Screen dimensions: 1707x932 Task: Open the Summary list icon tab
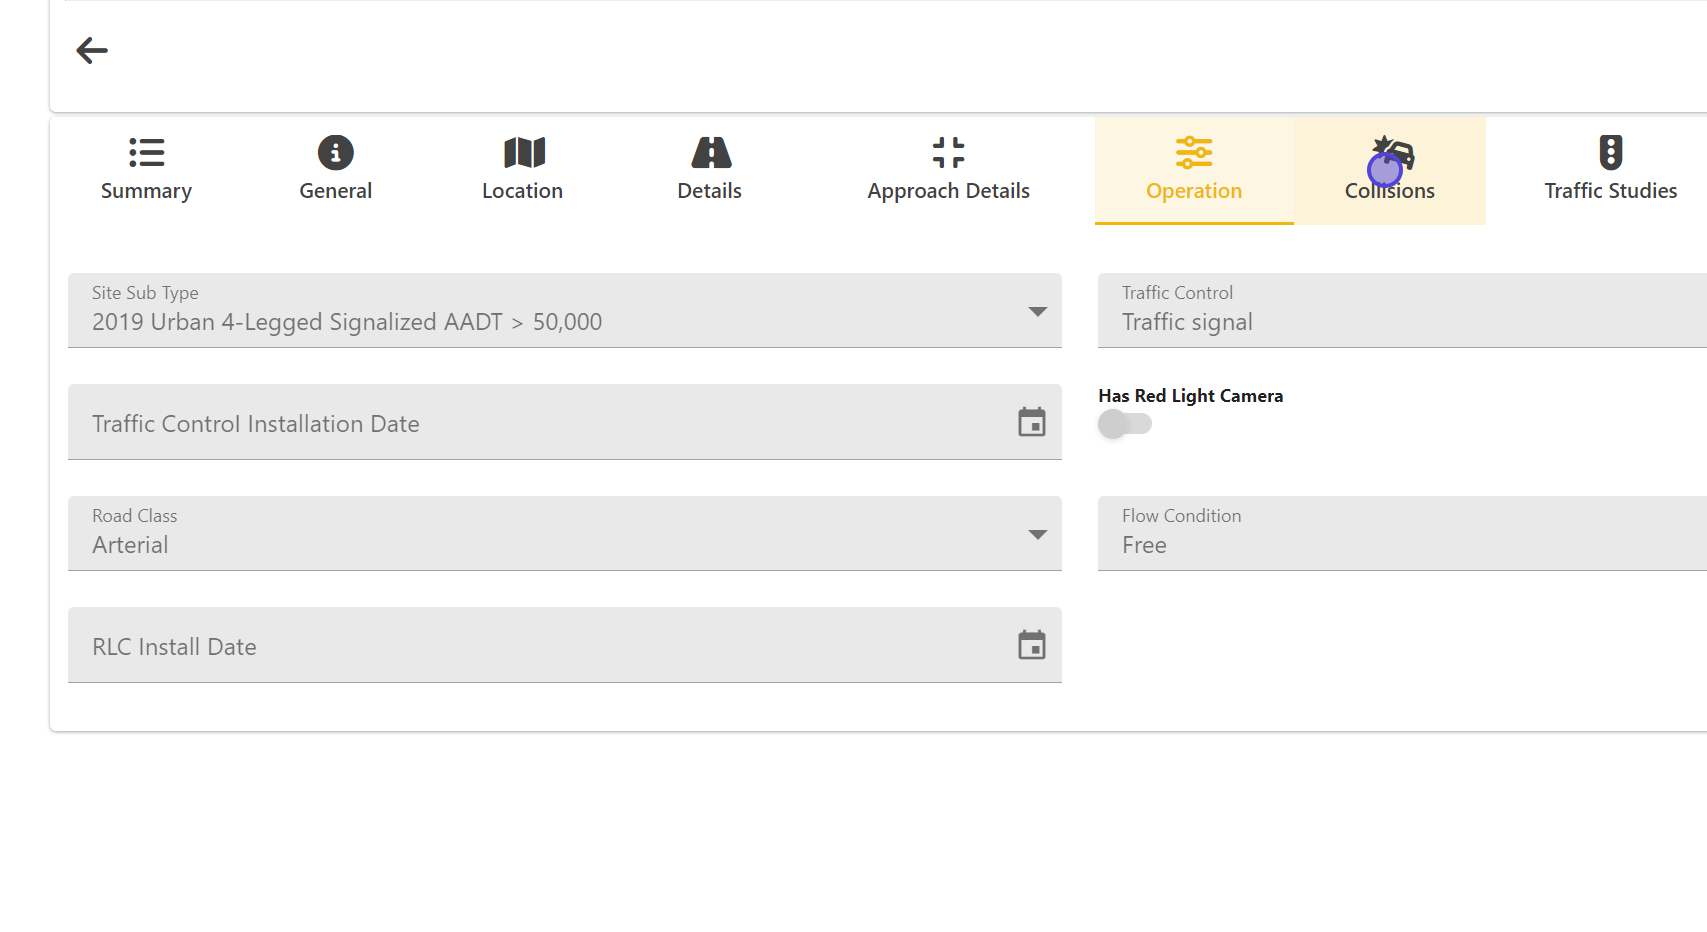tap(146, 153)
